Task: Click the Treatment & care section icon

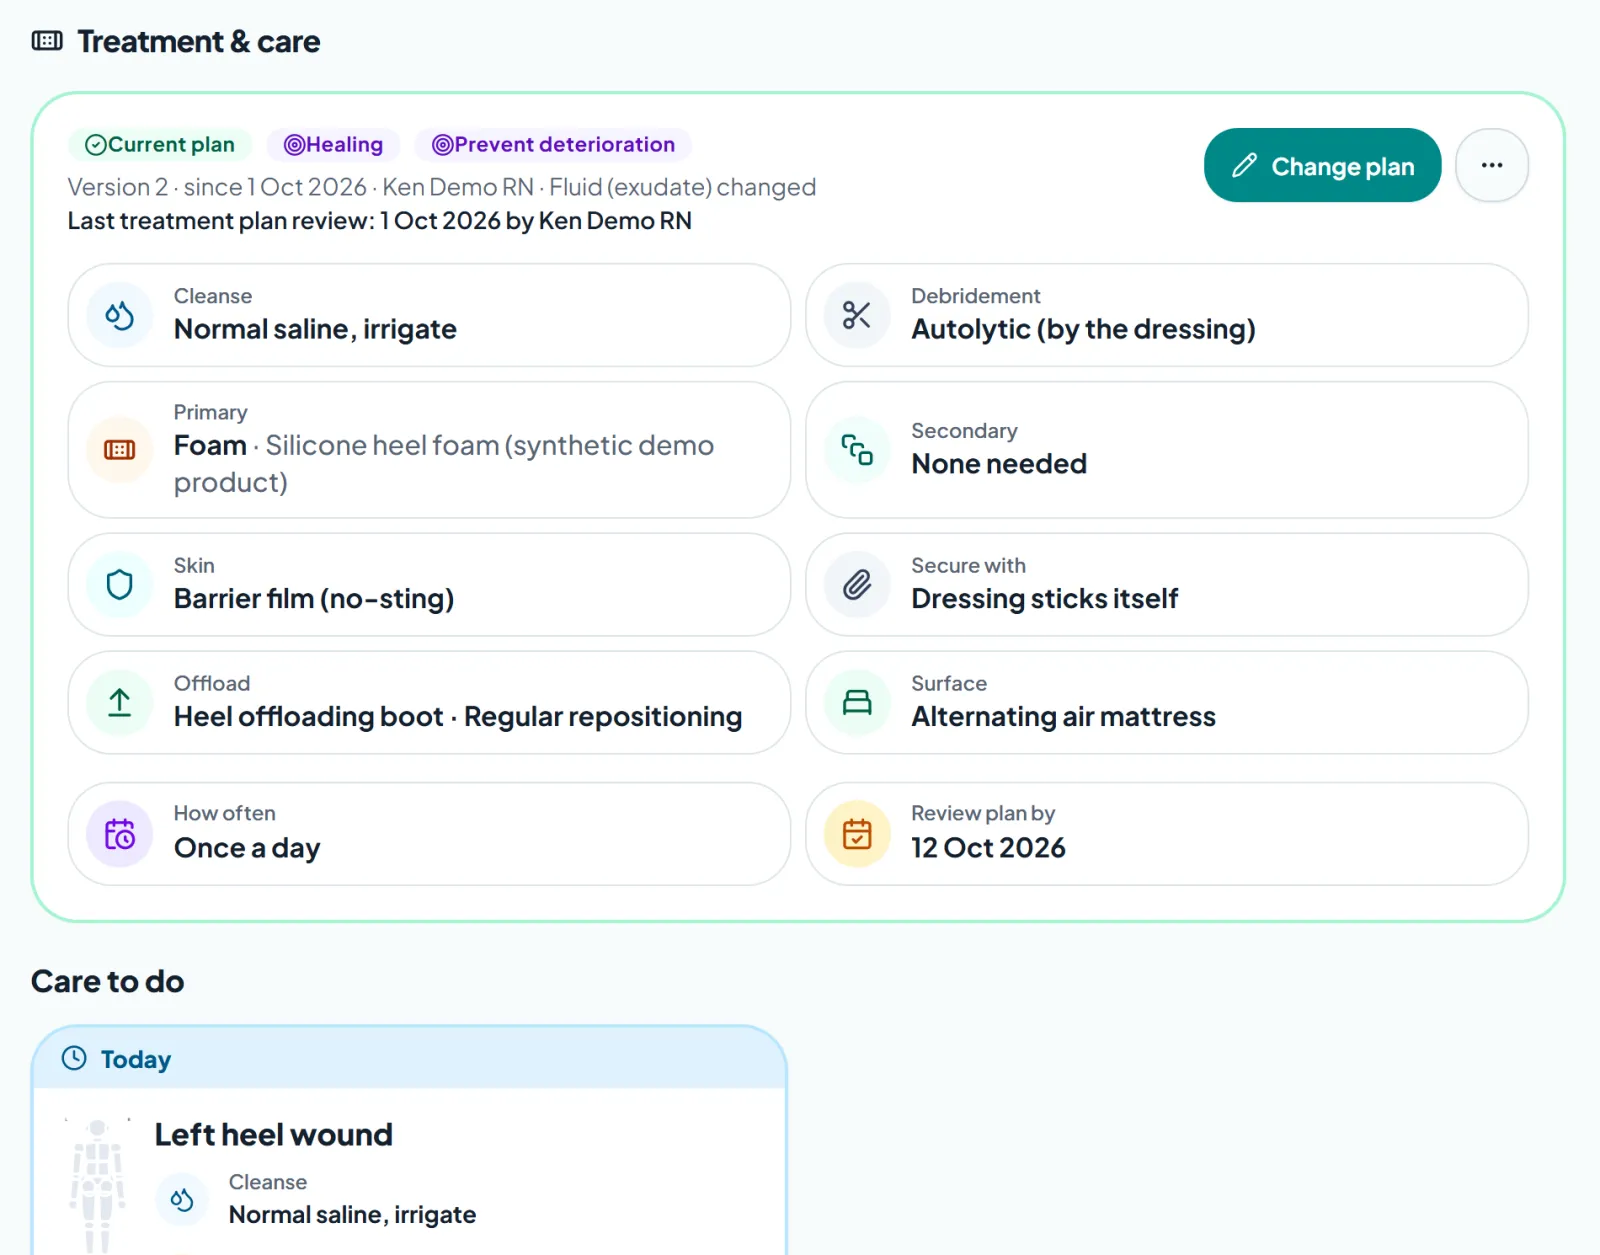Action: tap(47, 41)
